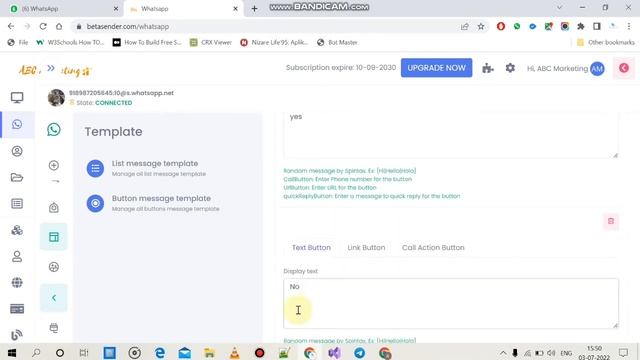Go back to previous page
This screenshot has height=360, width=640.
pyautogui.click(x=11, y=27)
